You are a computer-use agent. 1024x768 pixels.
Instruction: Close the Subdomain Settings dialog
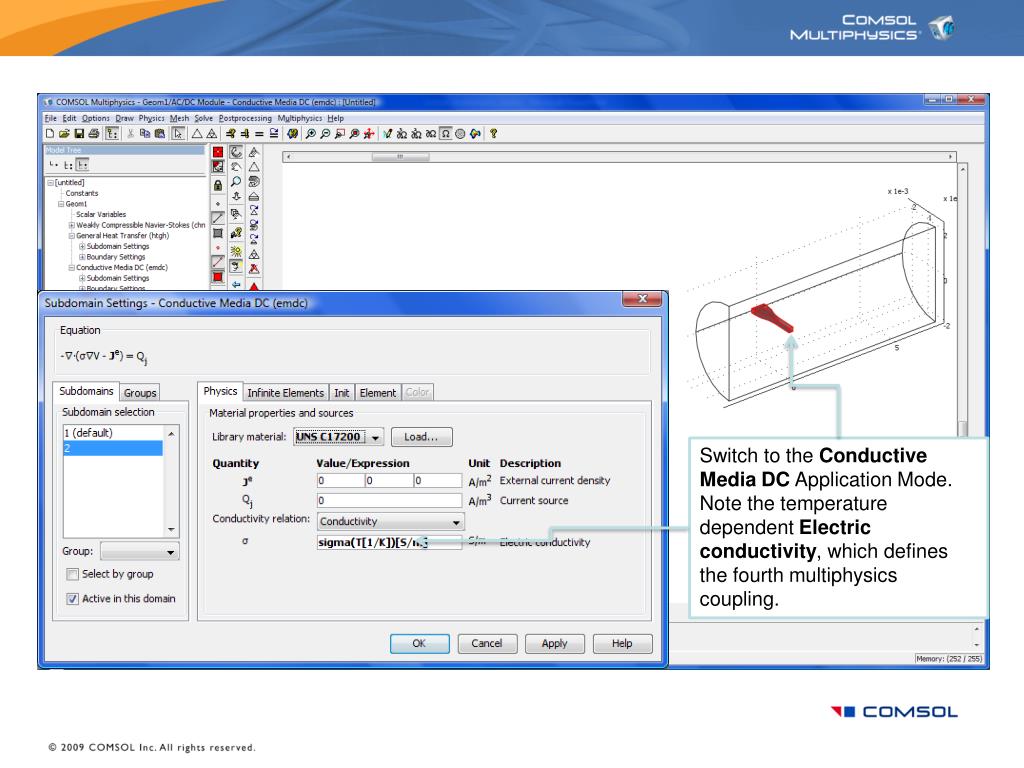[x=643, y=298]
